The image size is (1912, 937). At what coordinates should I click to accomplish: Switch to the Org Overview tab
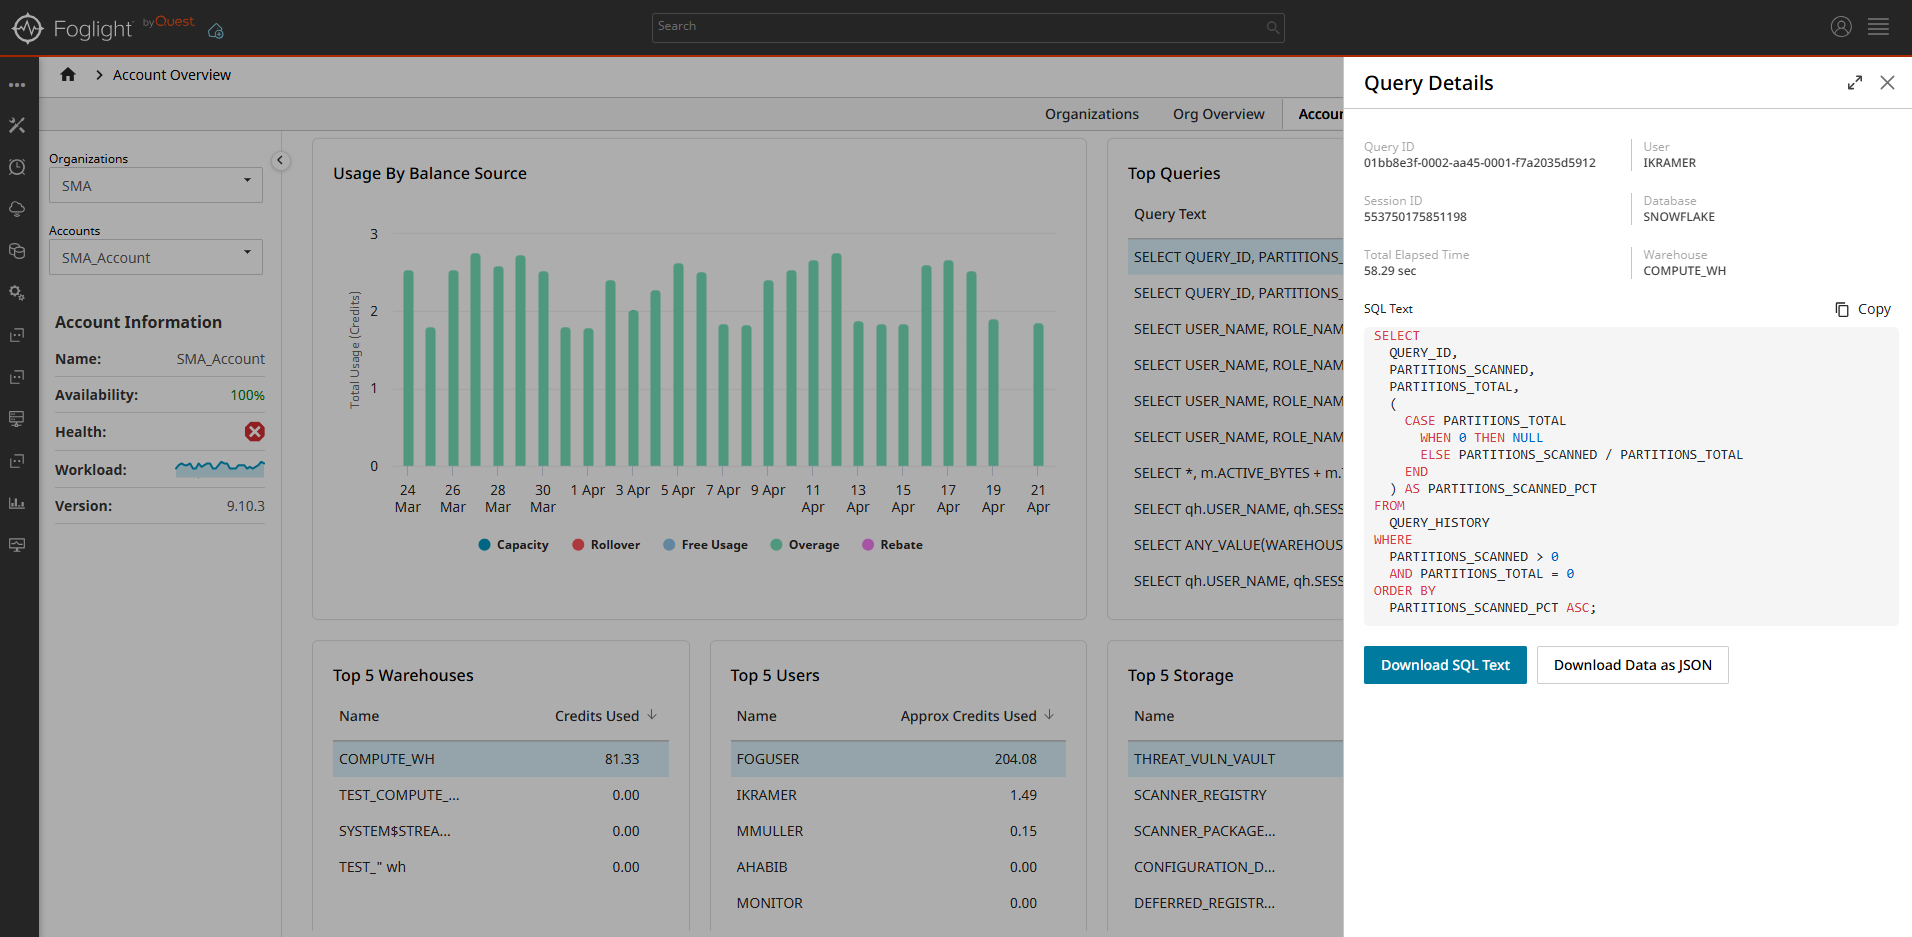(x=1218, y=114)
